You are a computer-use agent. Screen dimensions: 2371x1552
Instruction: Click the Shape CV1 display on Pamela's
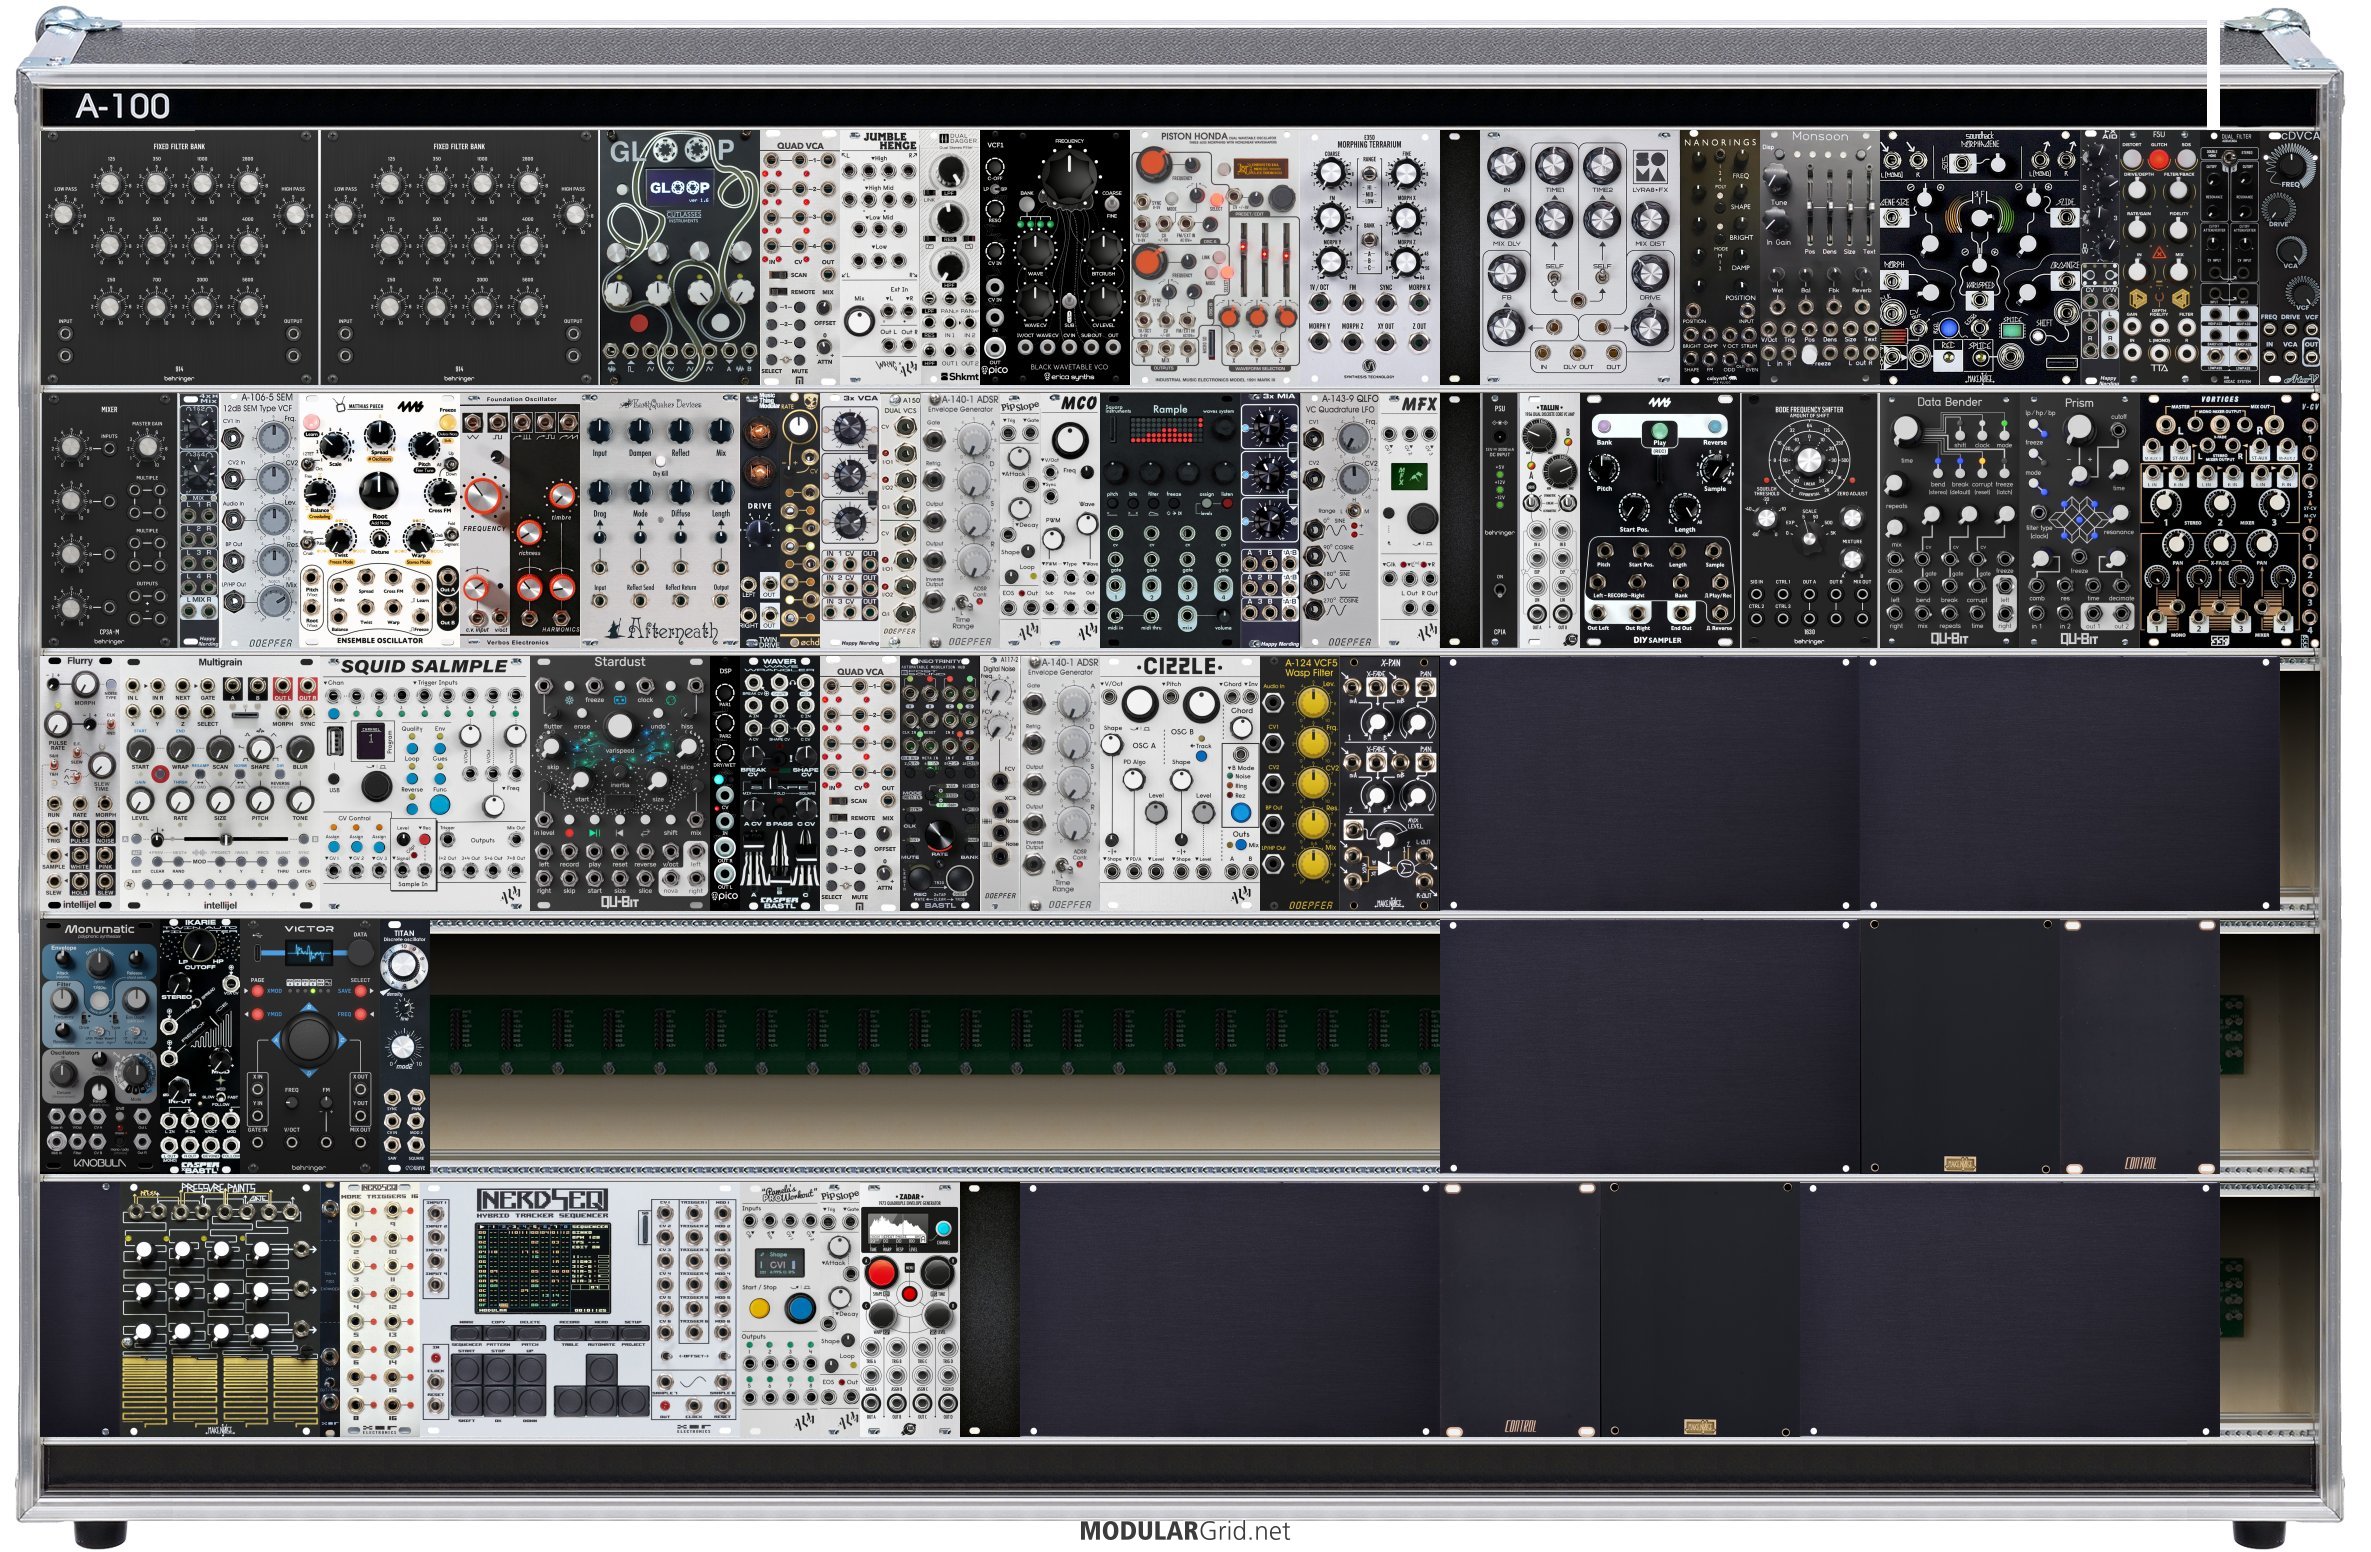[779, 1263]
